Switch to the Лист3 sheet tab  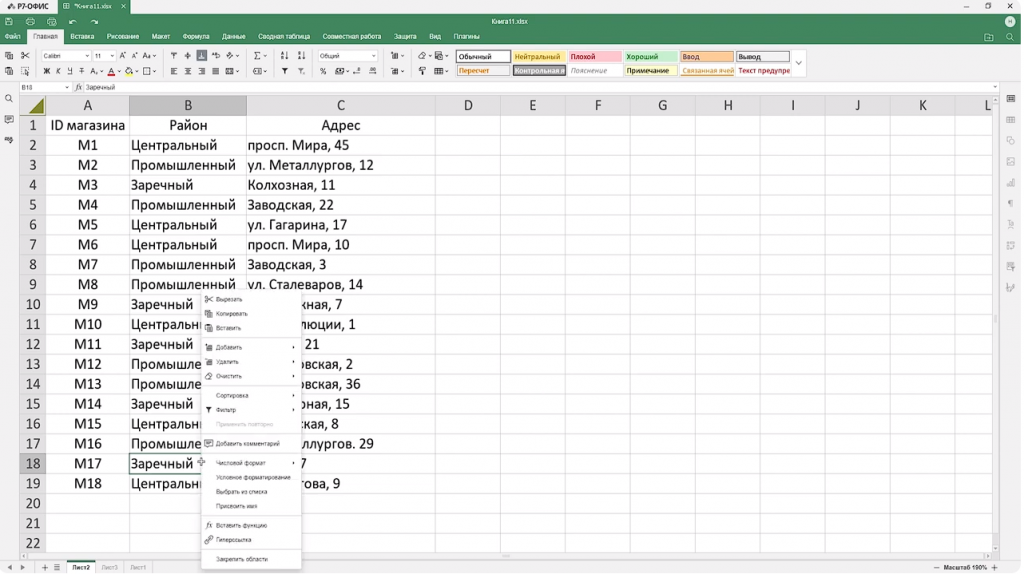(110, 567)
